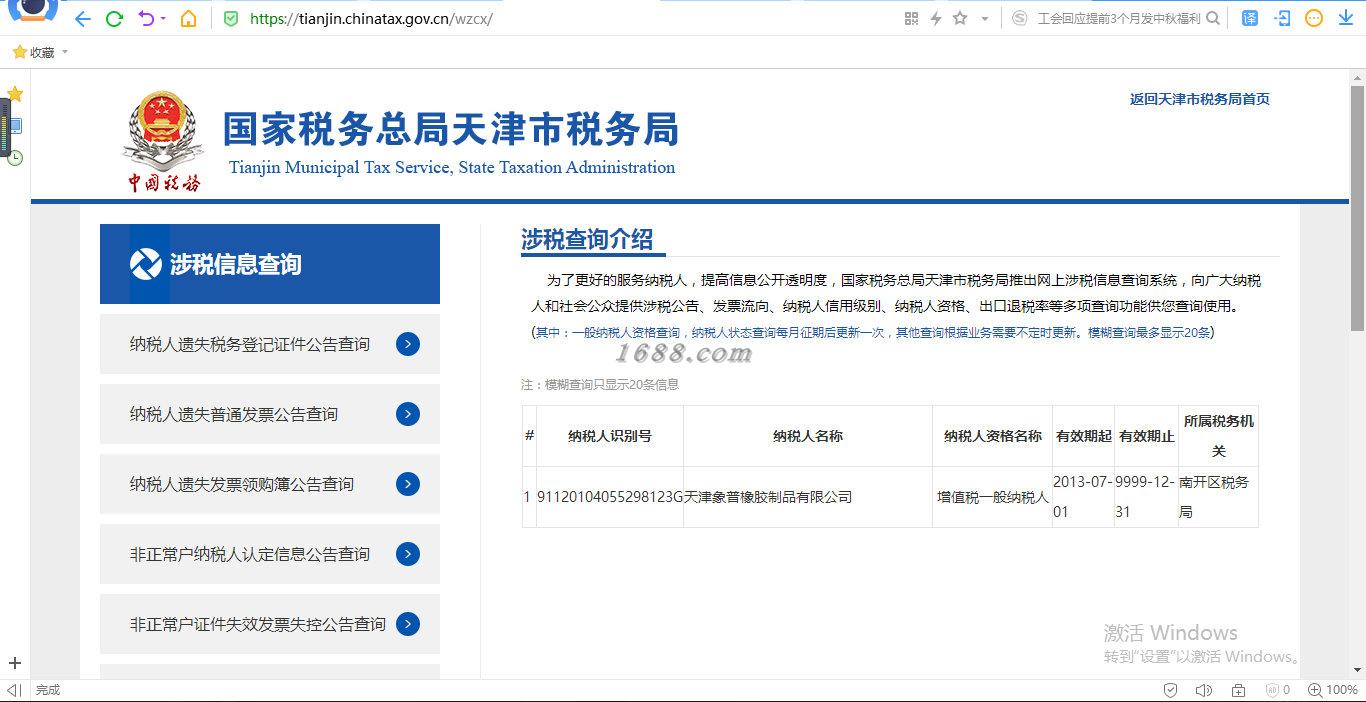Open the downloads arrow icon
The height and width of the screenshot is (702, 1366).
click(x=1346, y=18)
